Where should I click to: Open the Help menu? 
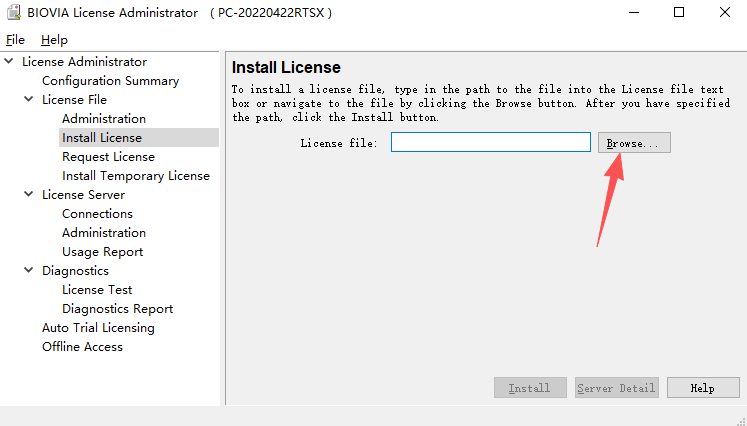(54, 40)
